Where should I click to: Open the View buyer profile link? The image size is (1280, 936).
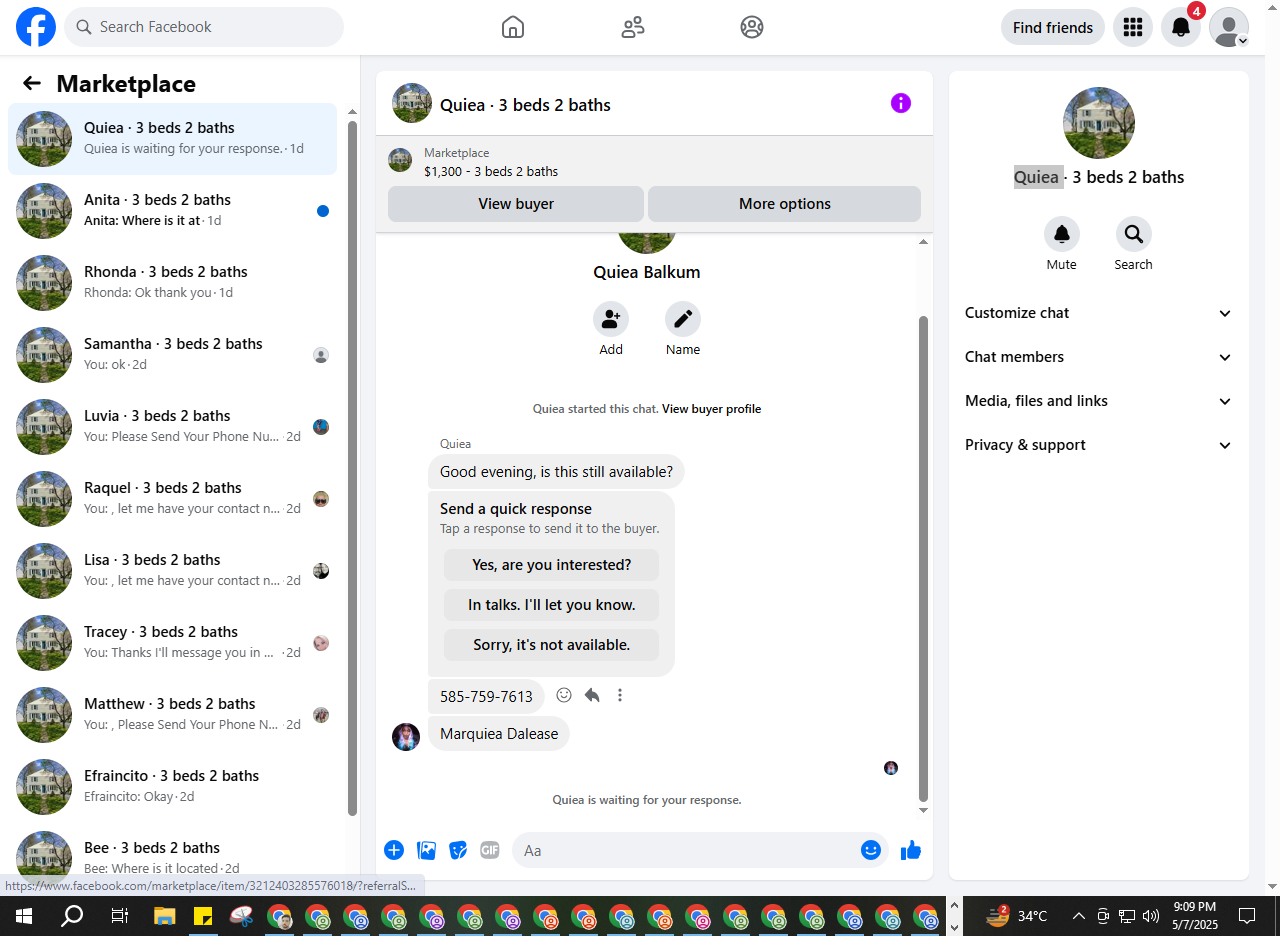[711, 409]
